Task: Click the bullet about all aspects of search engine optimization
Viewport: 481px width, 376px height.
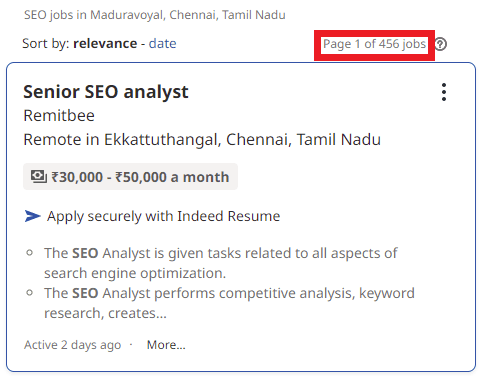Action: [x=221, y=263]
